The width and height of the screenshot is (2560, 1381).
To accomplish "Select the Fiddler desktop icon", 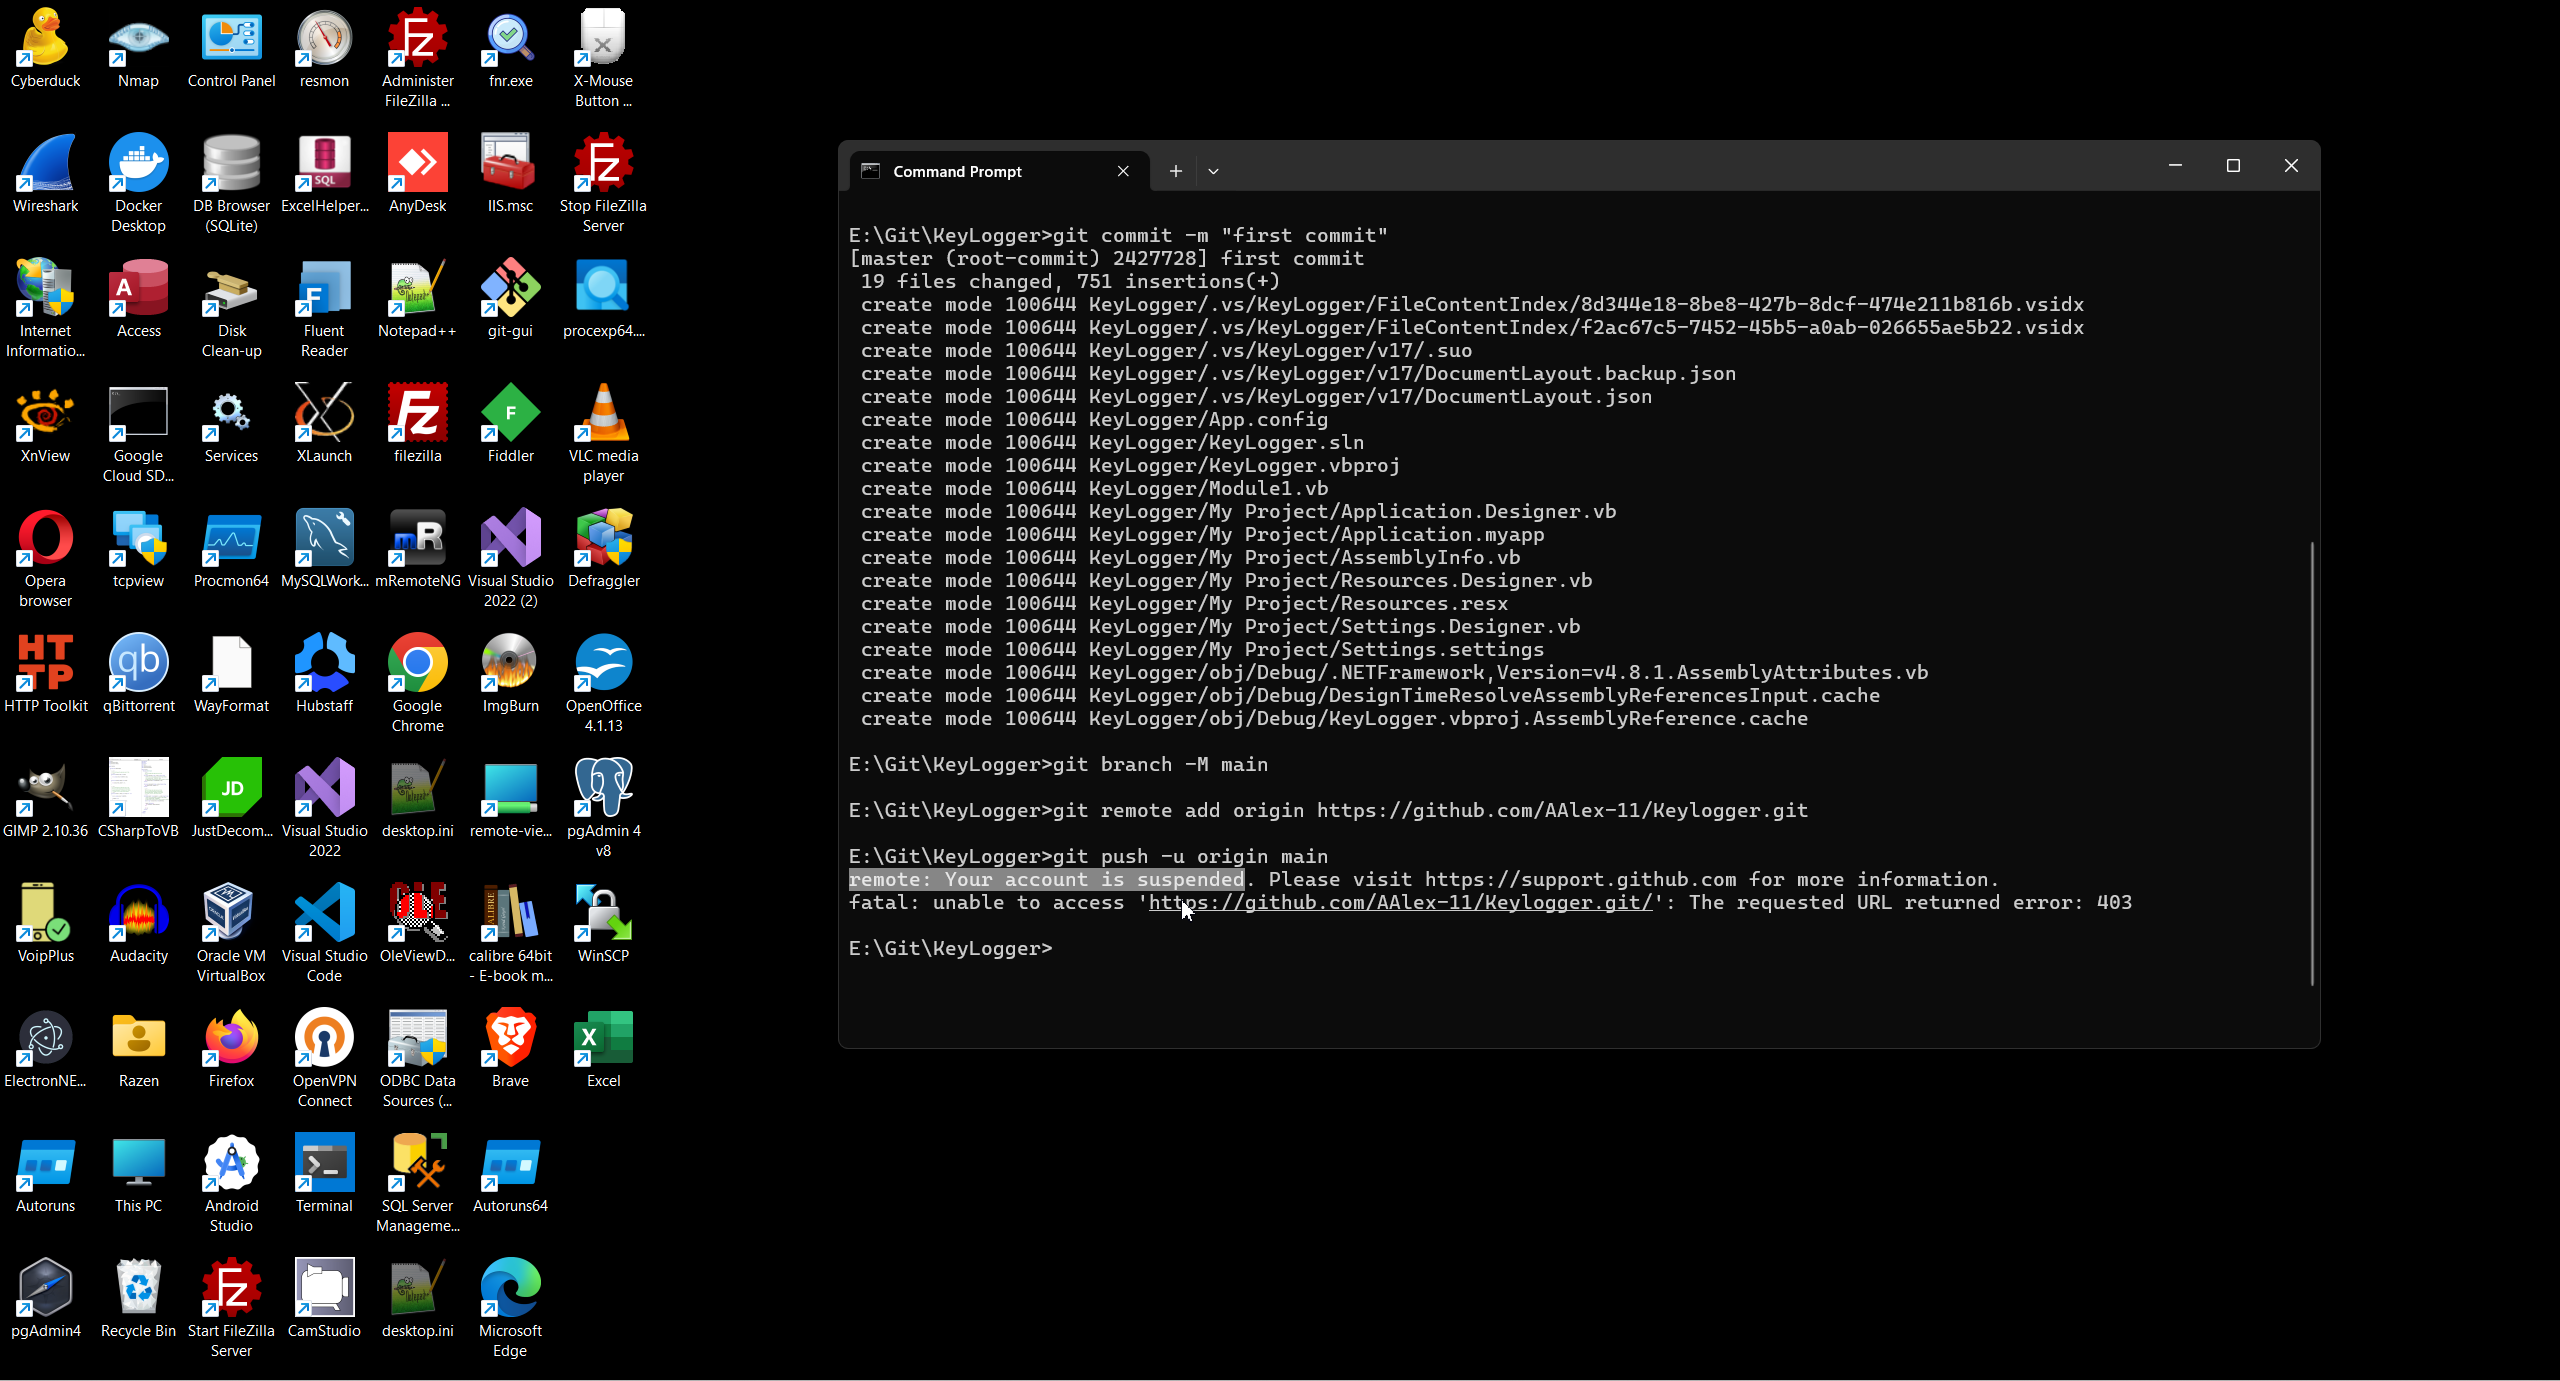I will coord(510,414).
